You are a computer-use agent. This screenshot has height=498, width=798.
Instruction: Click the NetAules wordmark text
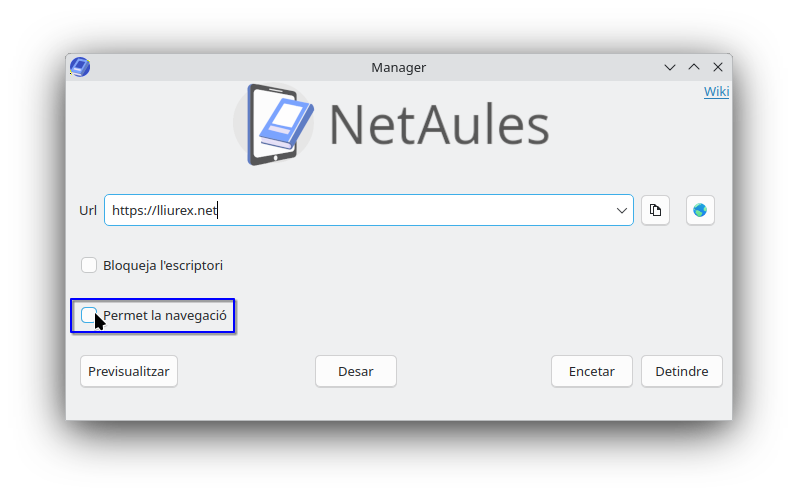[x=439, y=125]
